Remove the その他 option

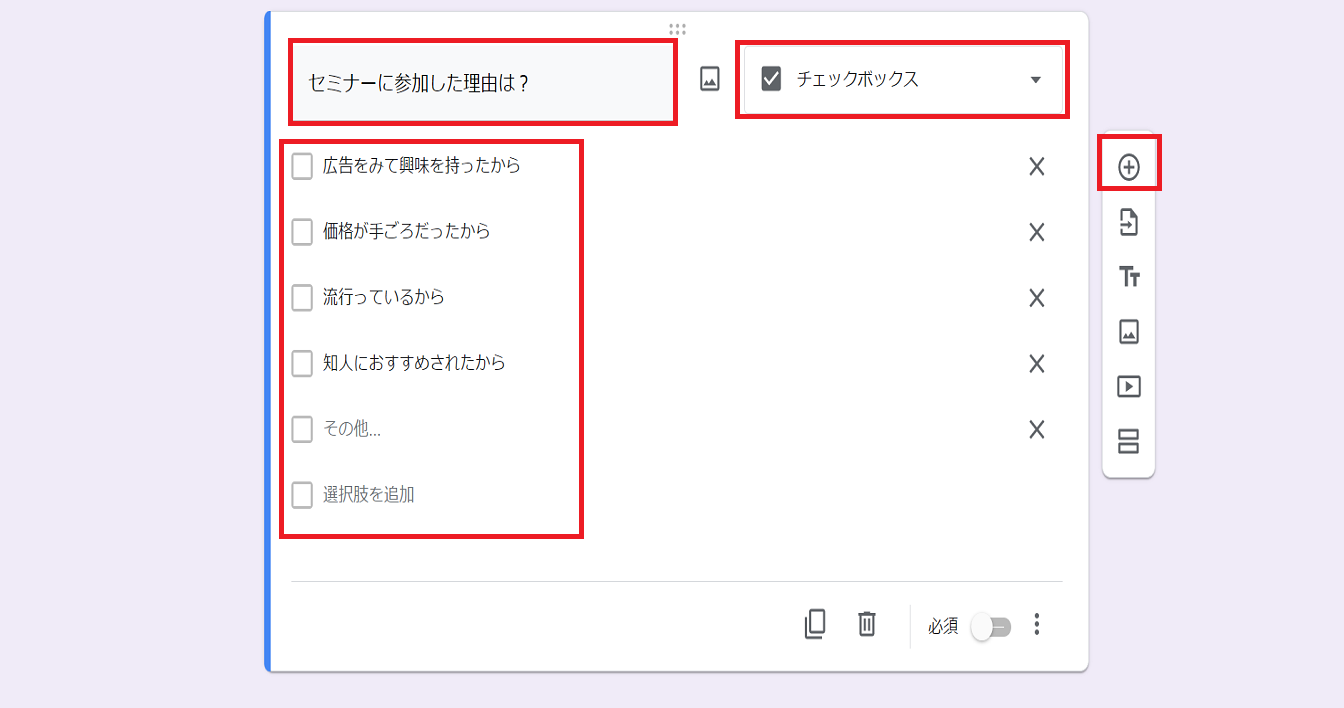pos(1036,430)
